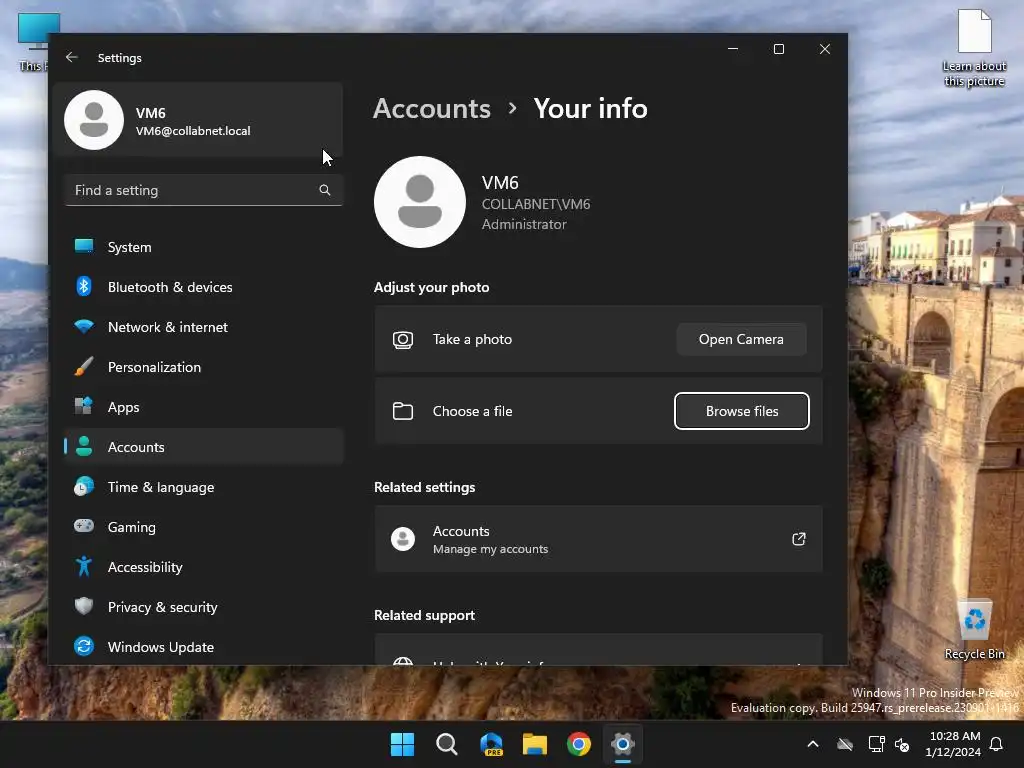Select the Recycle Bin desktop icon
Image resolution: width=1024 pixels, height=768 pixels.
tap(974, 629)
